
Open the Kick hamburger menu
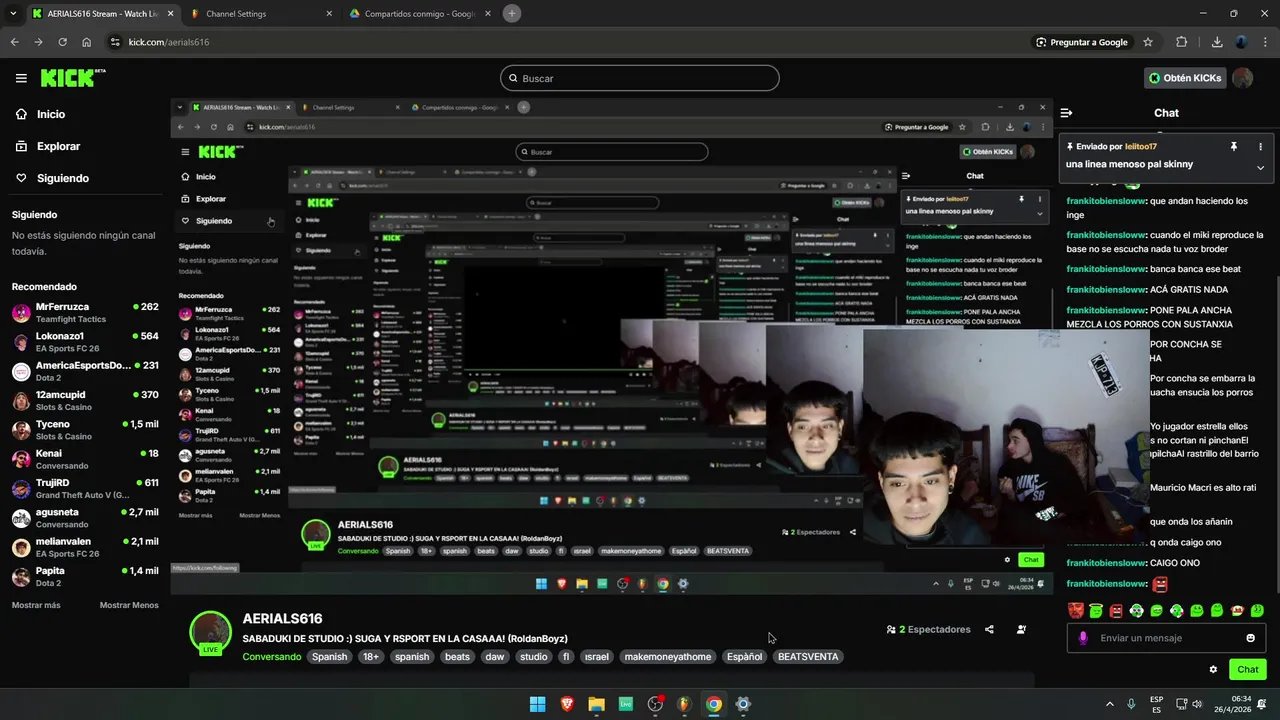pos(21,78)
